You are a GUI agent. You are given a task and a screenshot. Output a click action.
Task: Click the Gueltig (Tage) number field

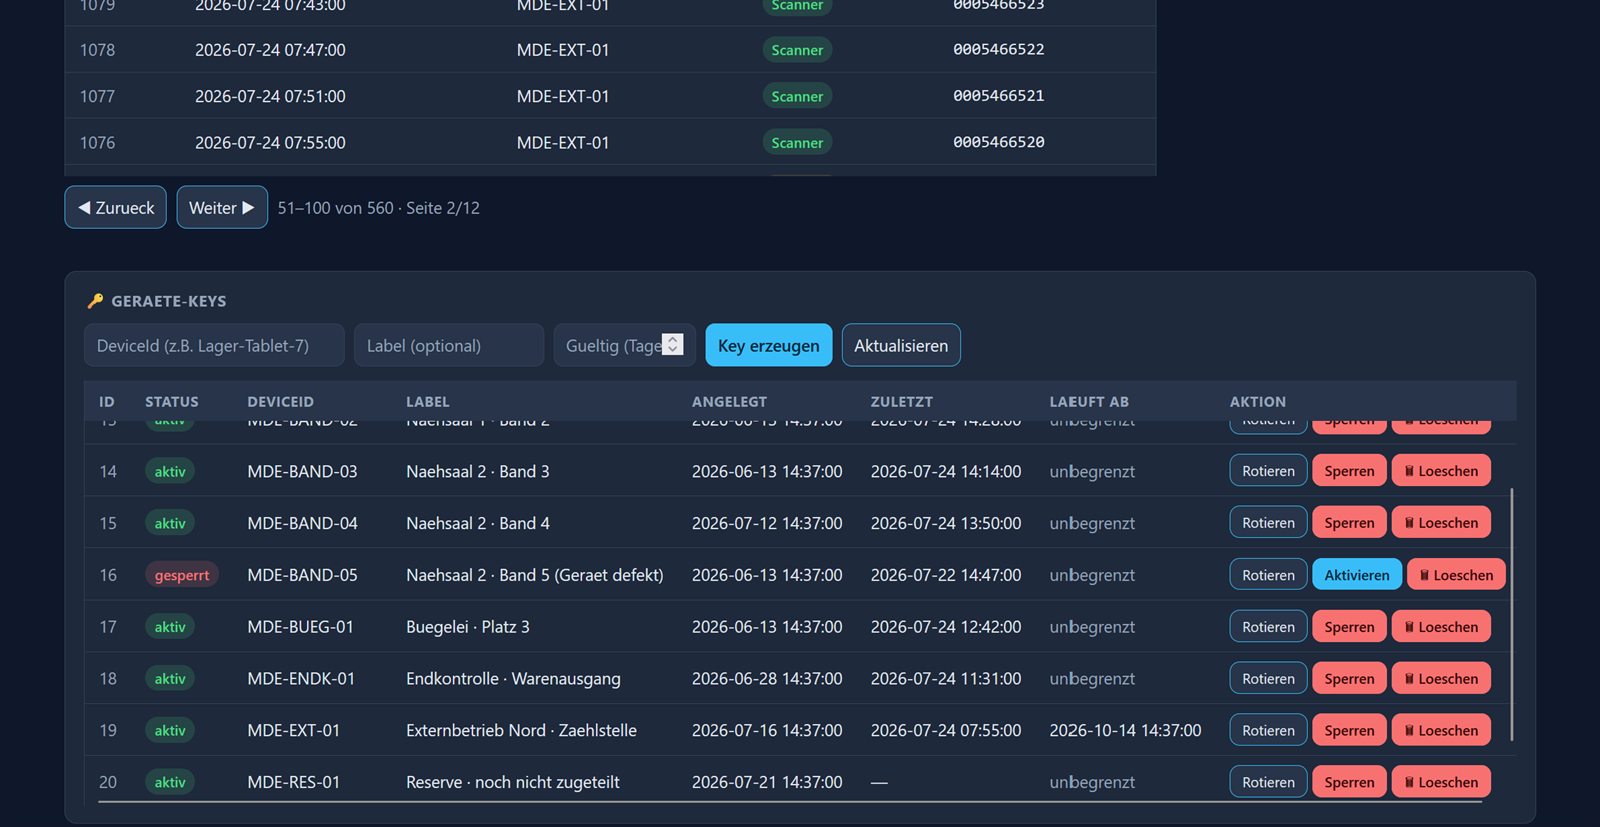pyautogui.click(x=624, y=345)
